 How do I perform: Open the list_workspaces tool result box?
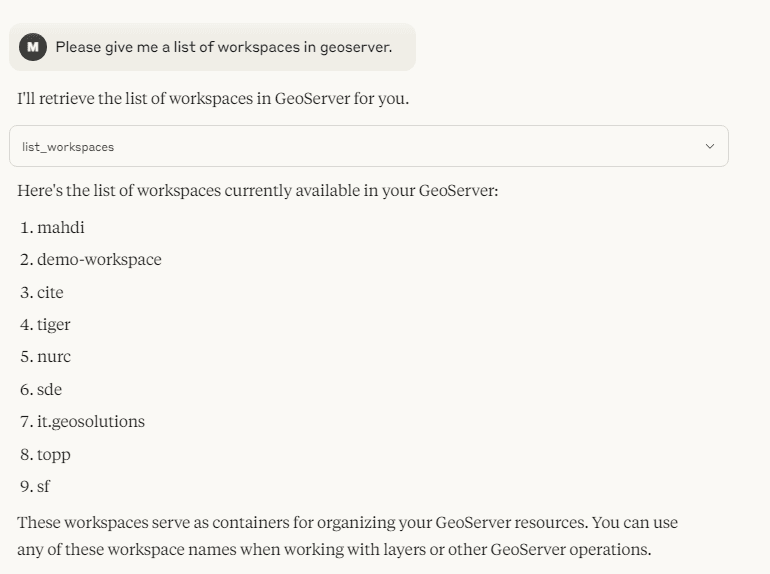(369, 146)
